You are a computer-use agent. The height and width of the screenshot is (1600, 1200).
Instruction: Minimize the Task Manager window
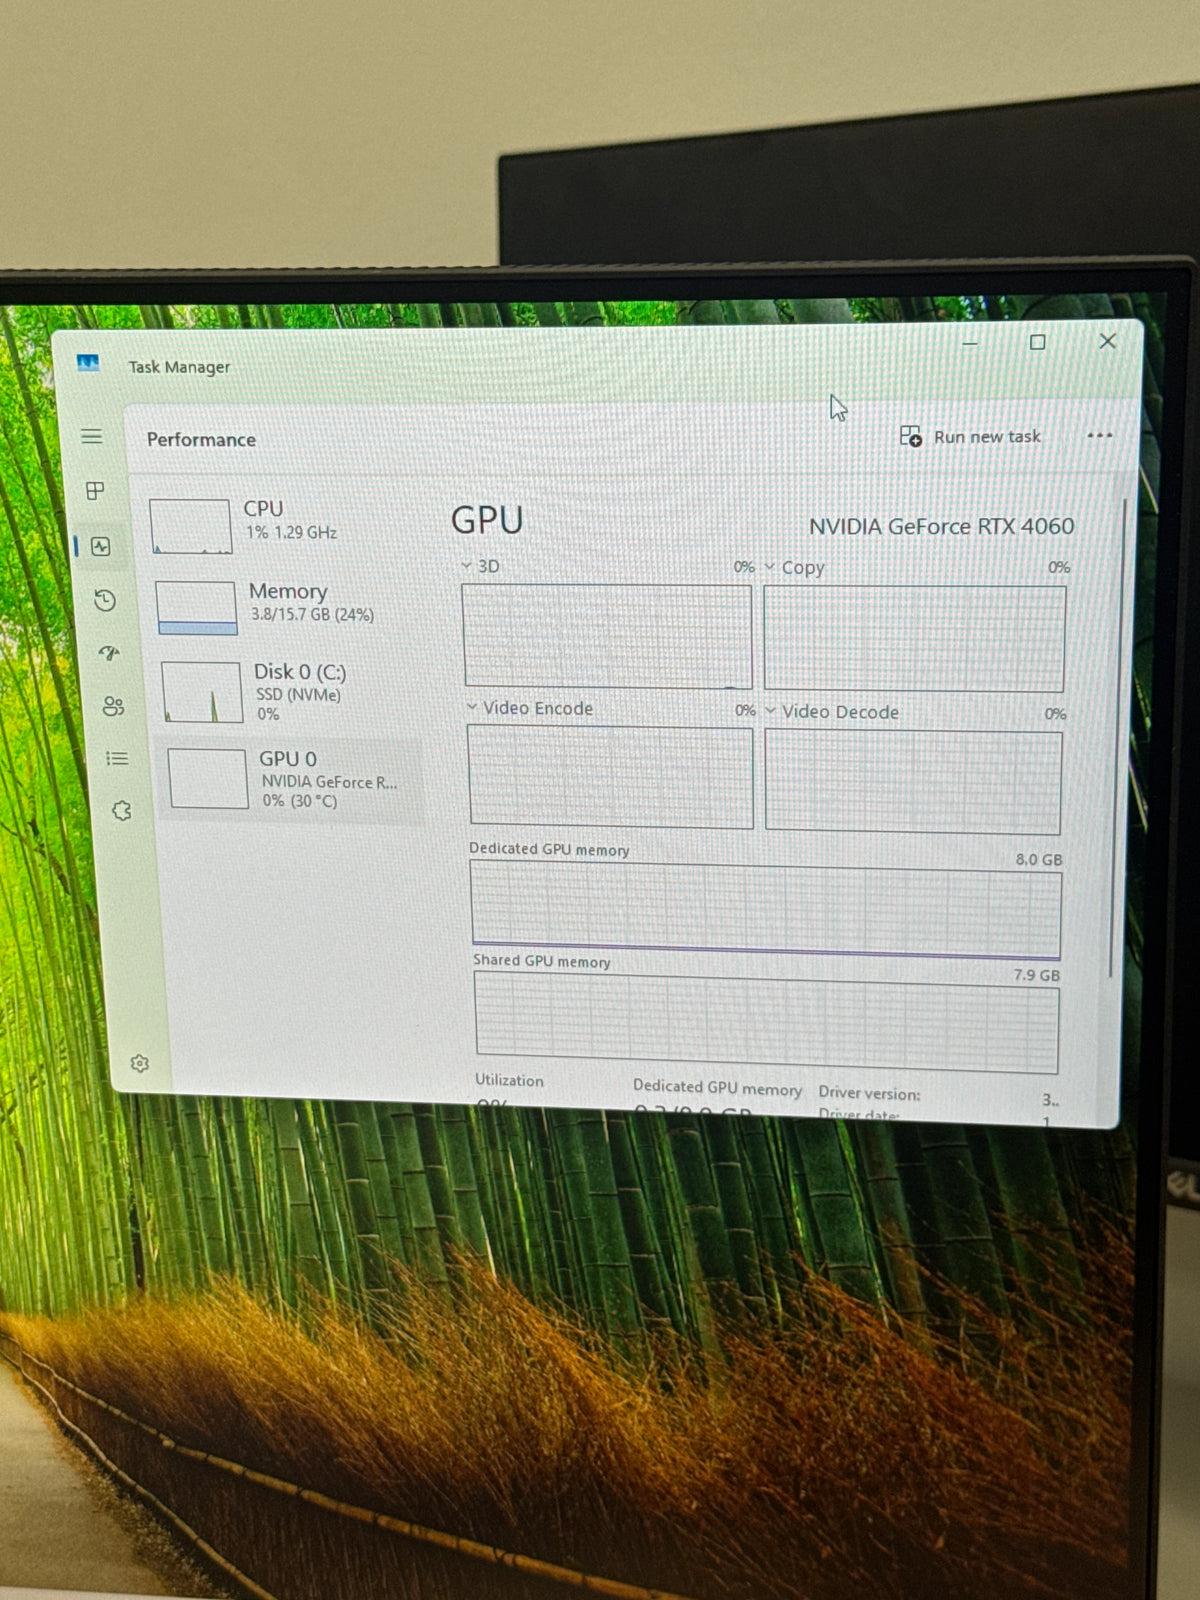[x=970, y=343]
